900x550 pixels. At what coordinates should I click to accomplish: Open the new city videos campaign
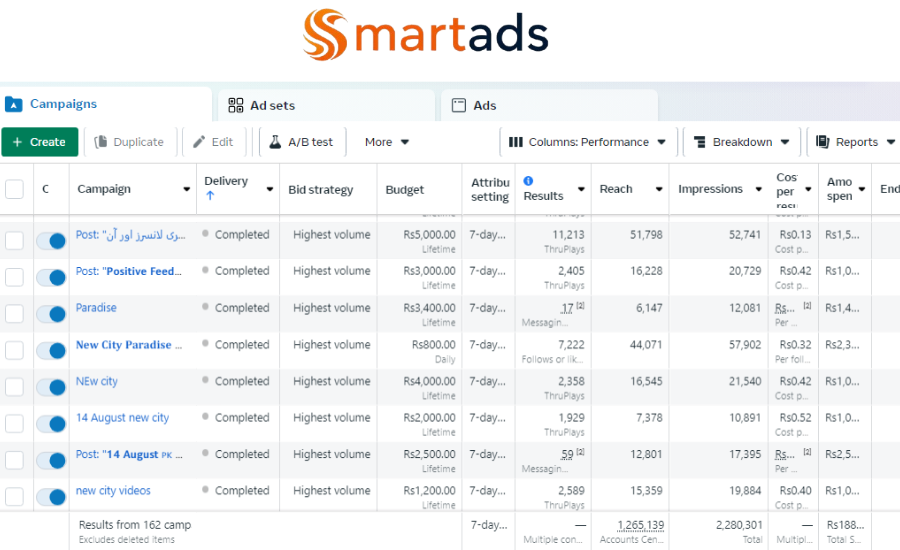point(113,491)
